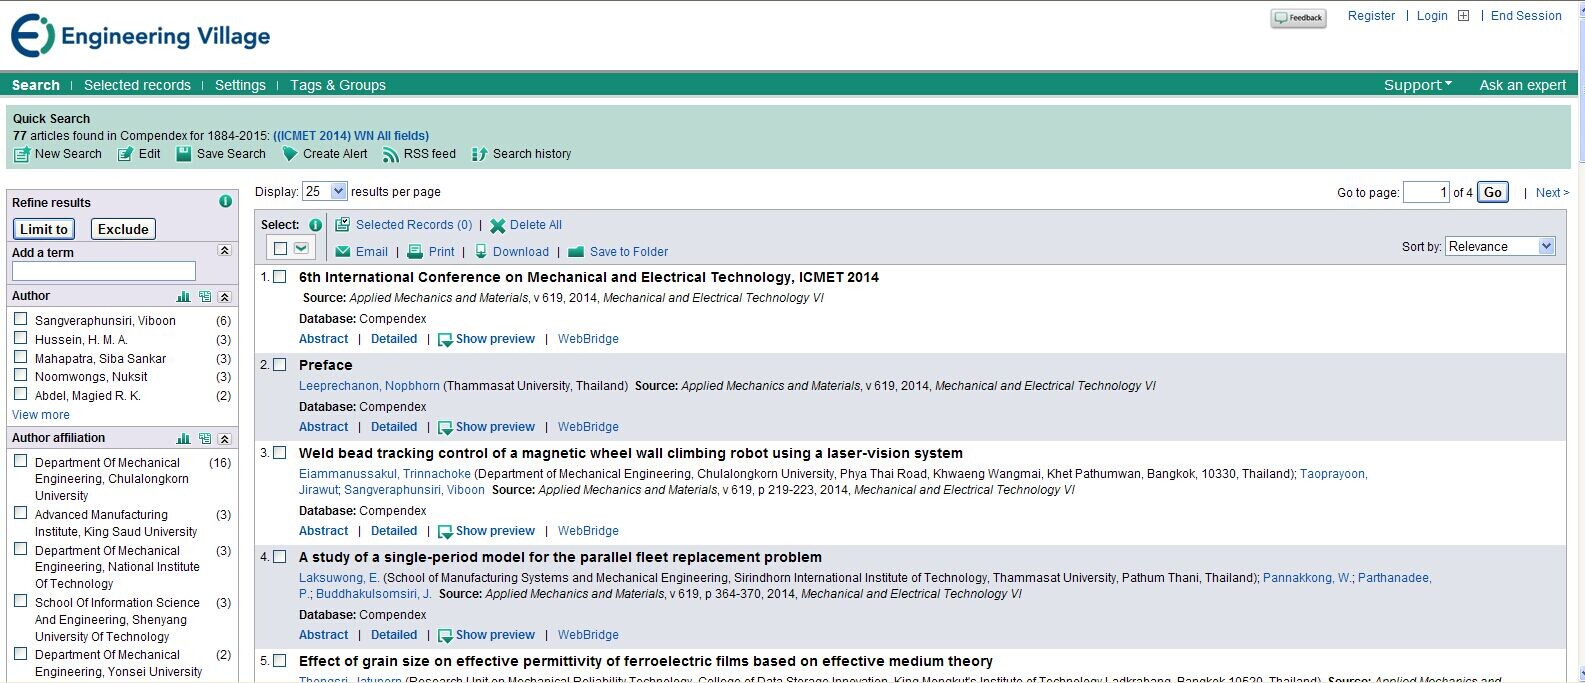The height and width of the screenshot is (683, 1585).
Task: Click the Save to Folder icon
Action: [576, 252]
